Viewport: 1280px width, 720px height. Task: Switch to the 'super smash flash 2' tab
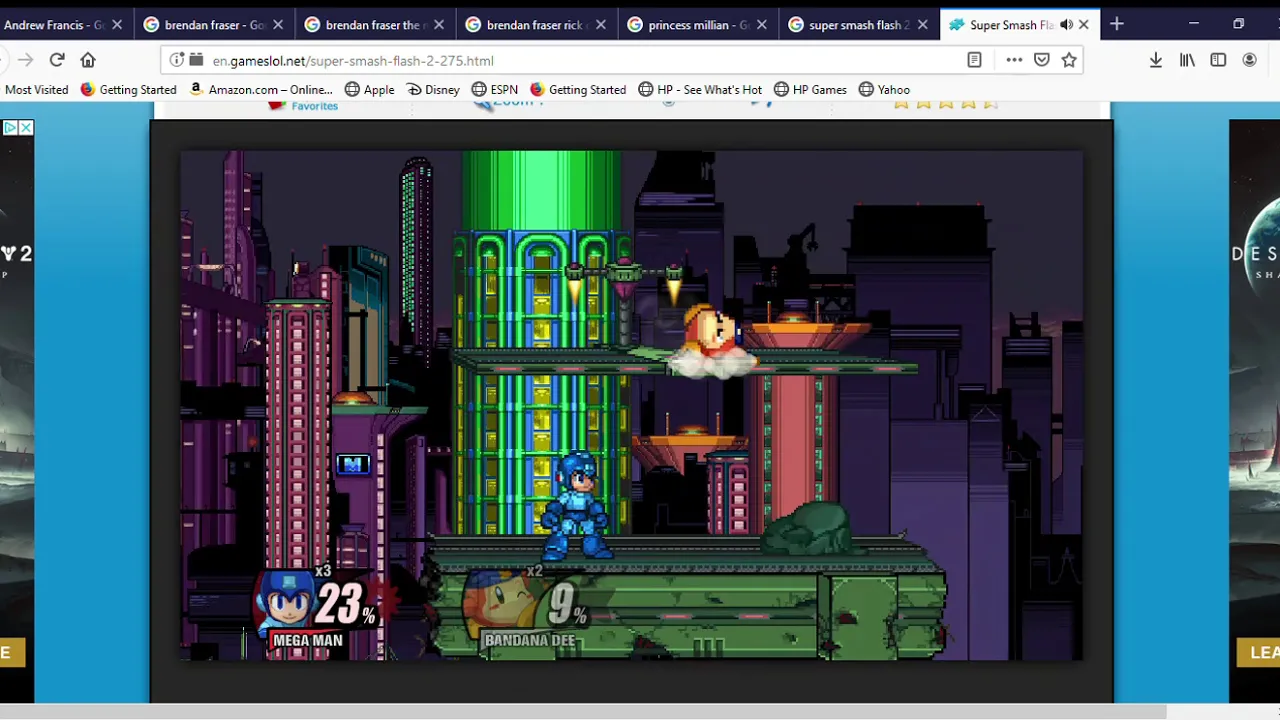pos(858,25)
